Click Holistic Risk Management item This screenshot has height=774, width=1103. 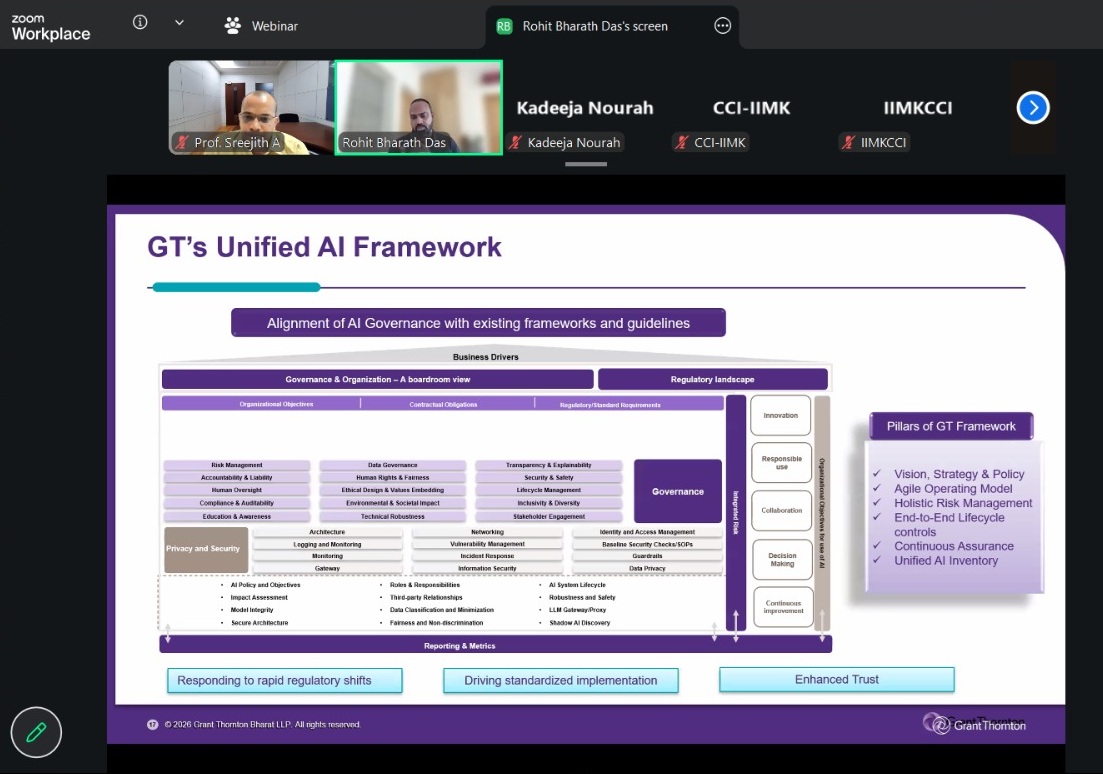(963, 503)
